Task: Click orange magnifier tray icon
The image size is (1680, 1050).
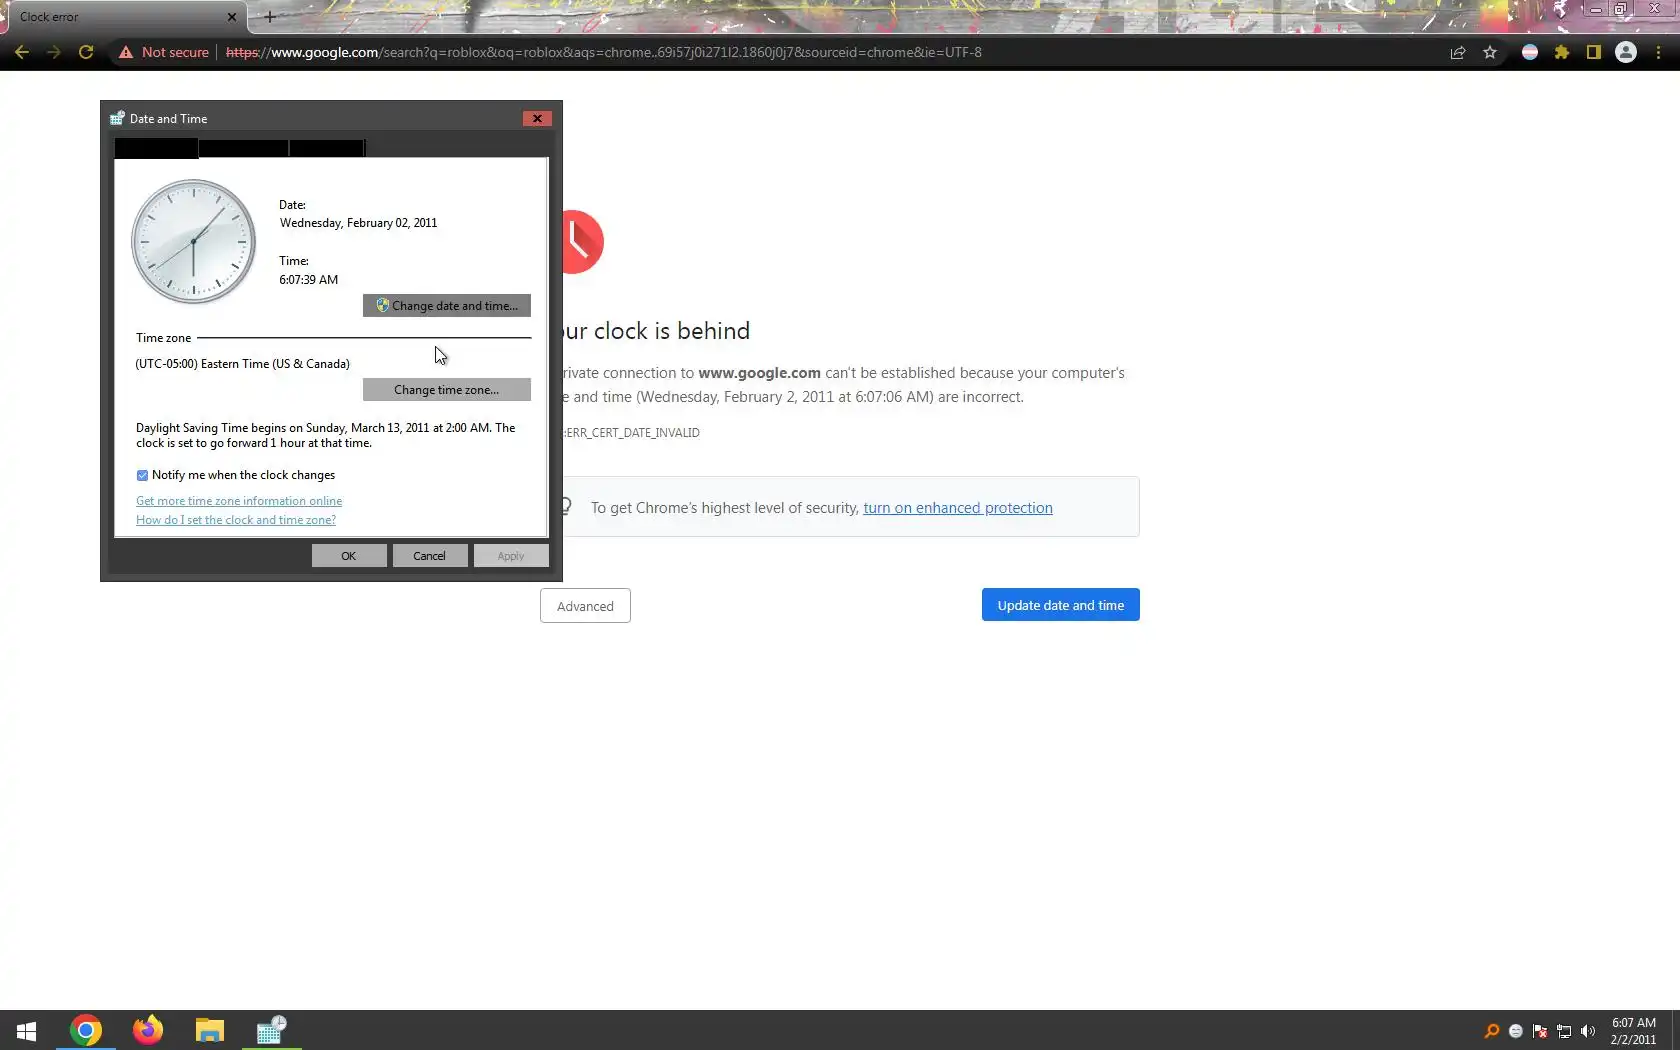Action: [x=1492, y=1031]
